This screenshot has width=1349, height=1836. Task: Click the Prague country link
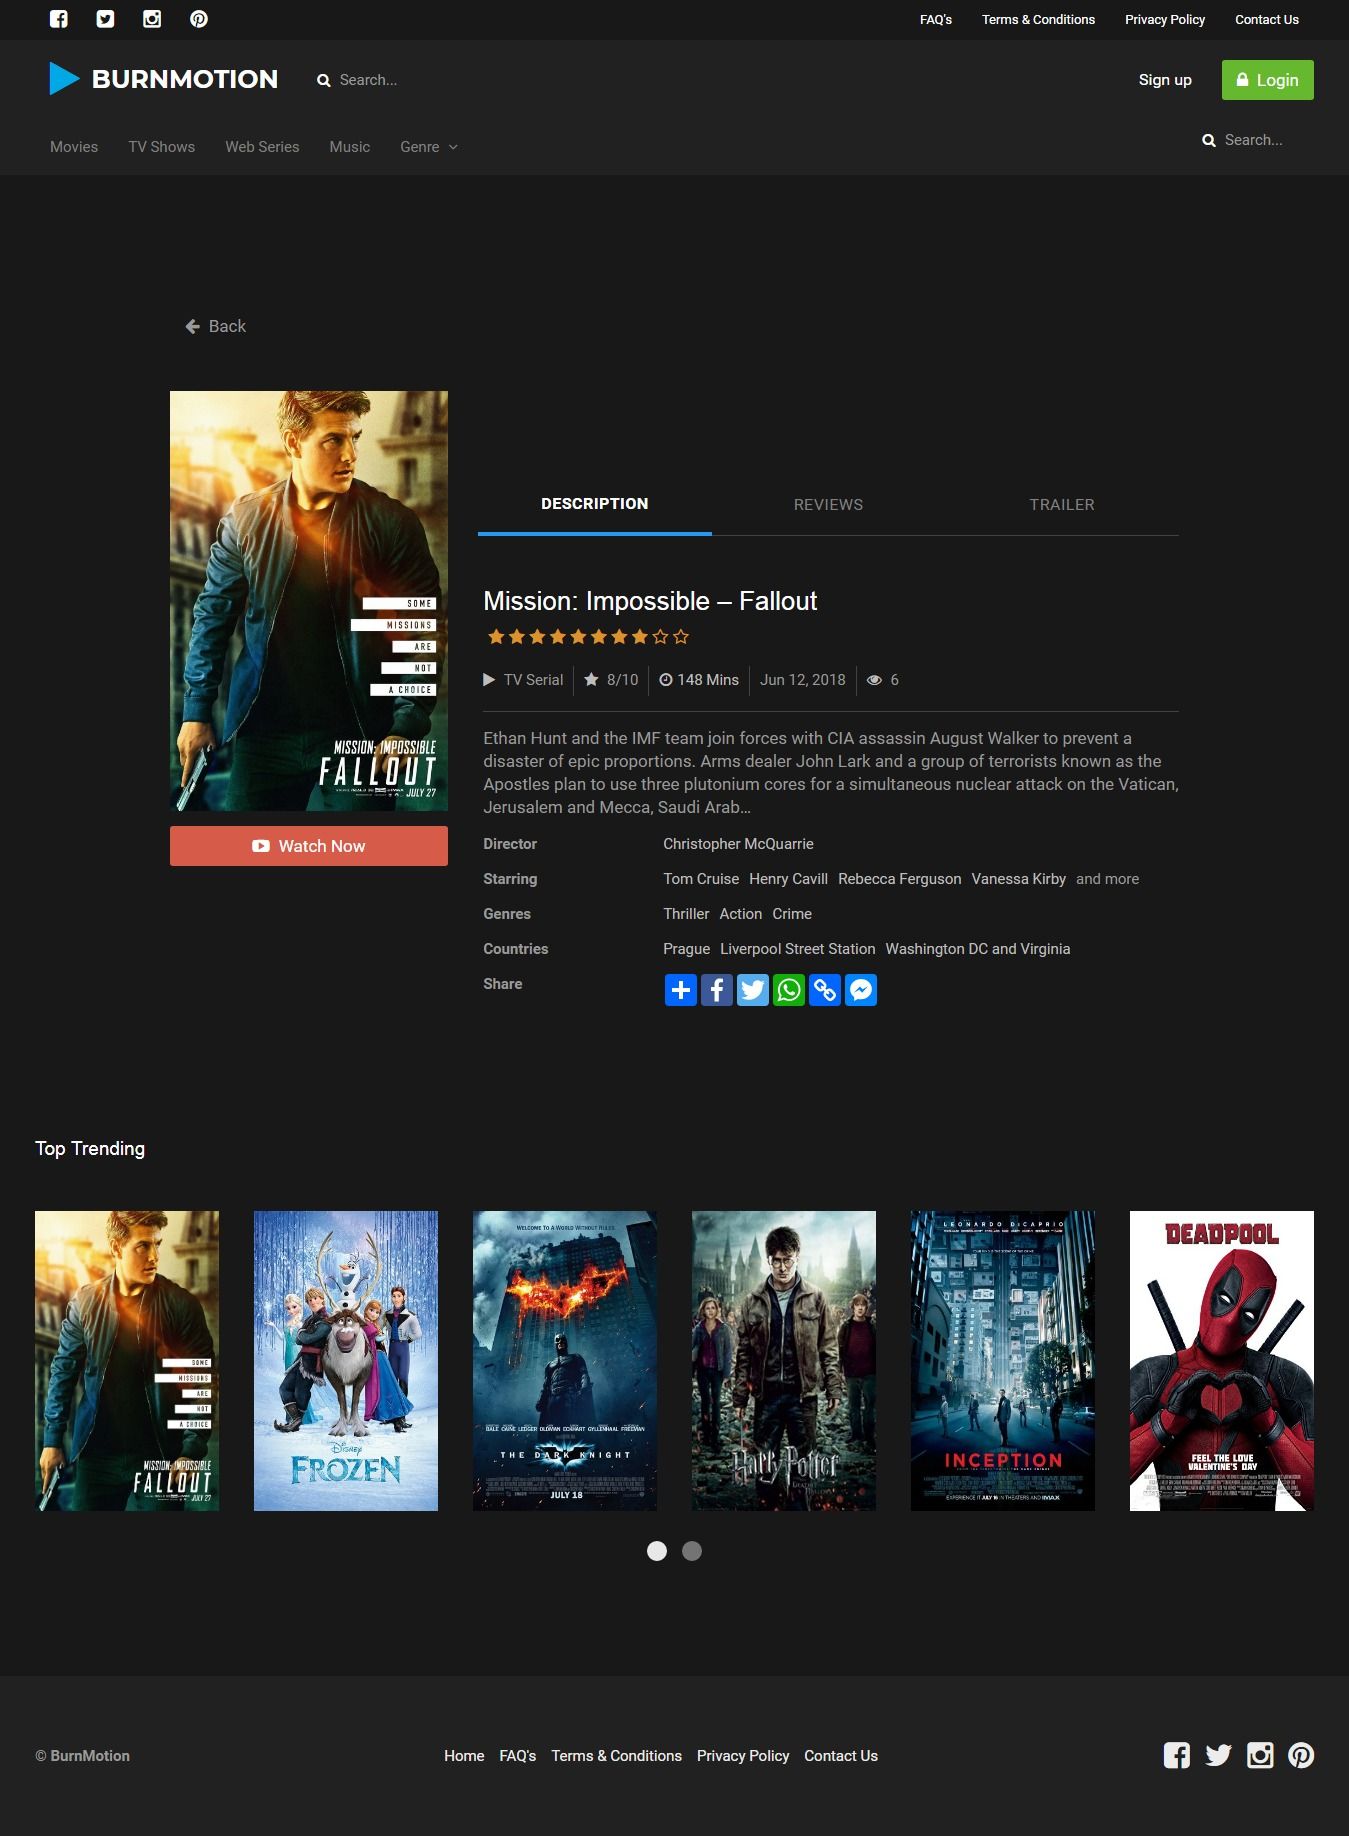686,949
